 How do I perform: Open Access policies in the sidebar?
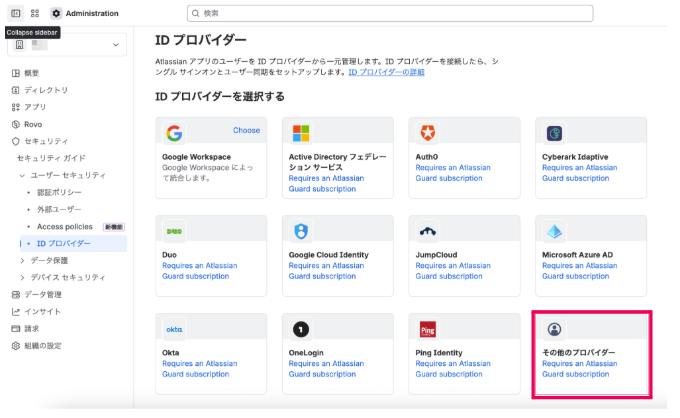(x=65, y=227)
